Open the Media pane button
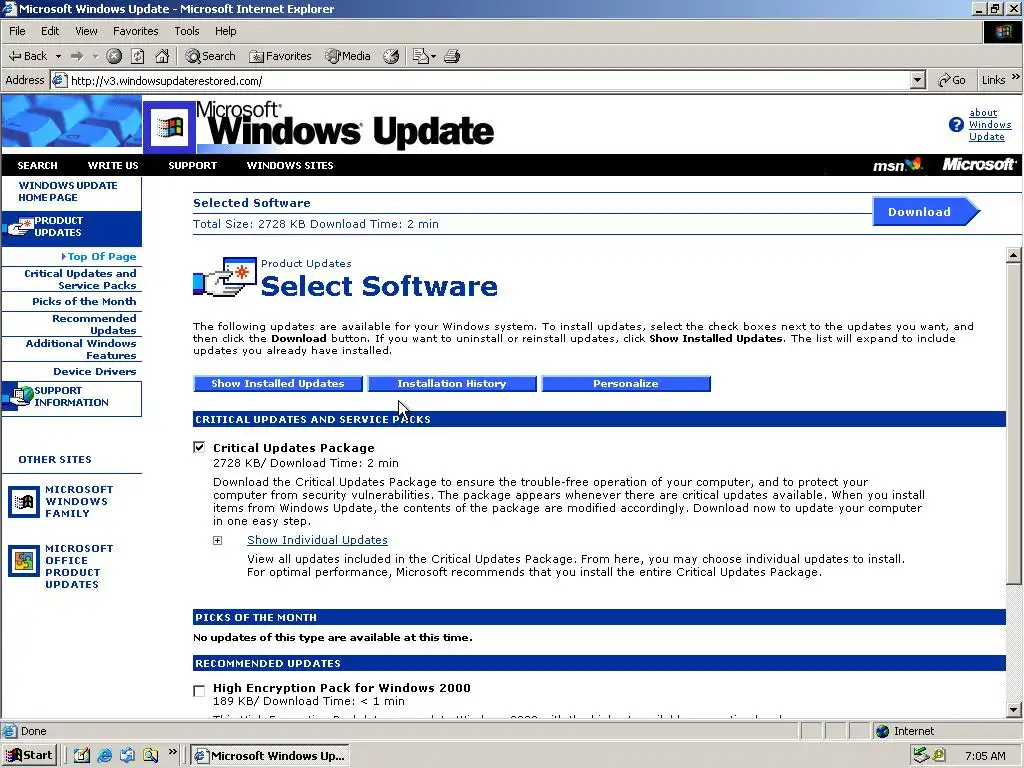 click(348, 56)
